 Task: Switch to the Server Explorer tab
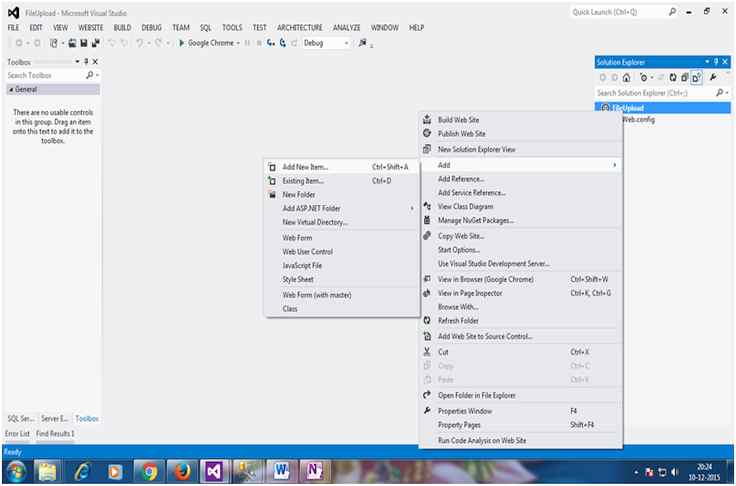(x=54, y=418)
